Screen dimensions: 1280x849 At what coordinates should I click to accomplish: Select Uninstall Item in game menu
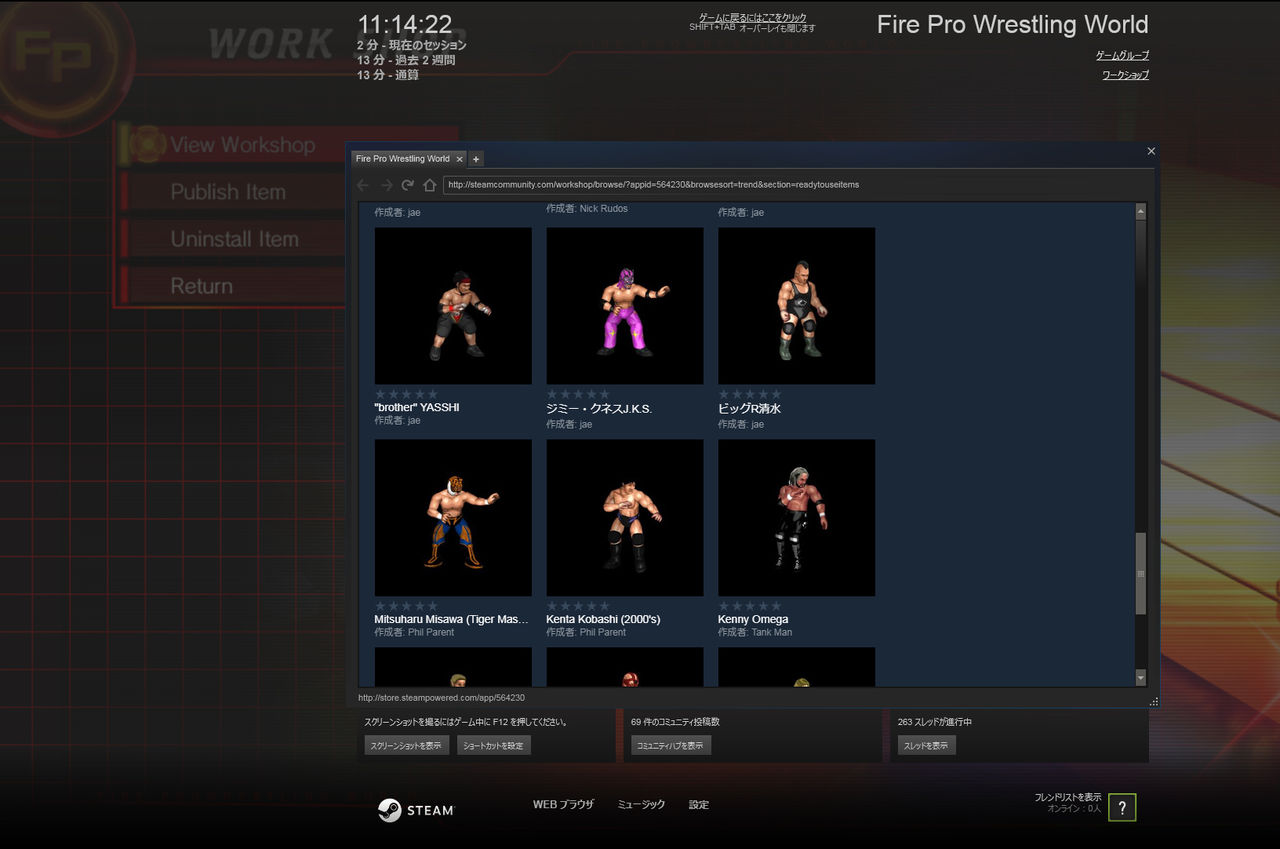[x=234, y=239]
